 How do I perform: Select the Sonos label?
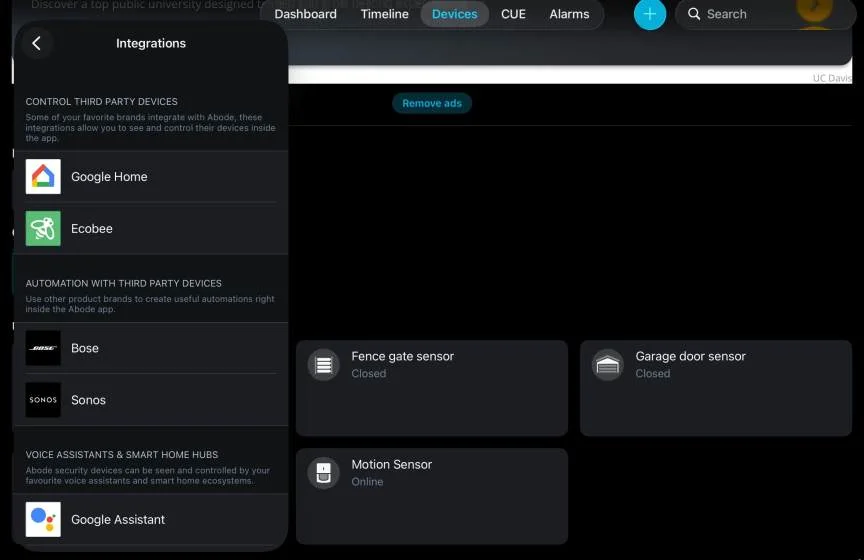point(88,400)
